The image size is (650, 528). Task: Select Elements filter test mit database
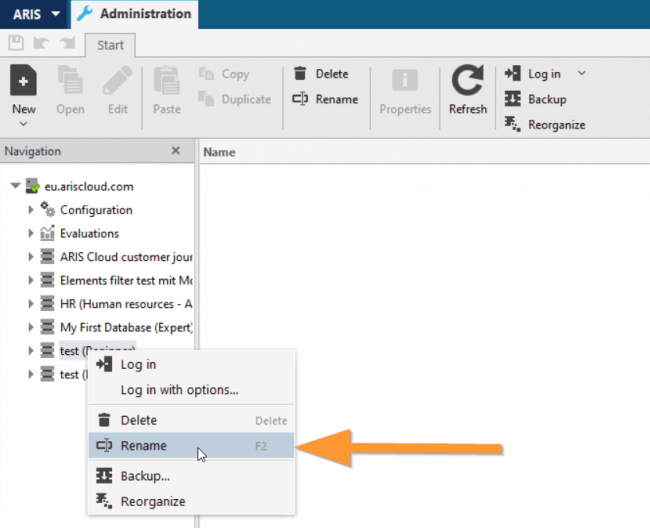tap(126, 281)
